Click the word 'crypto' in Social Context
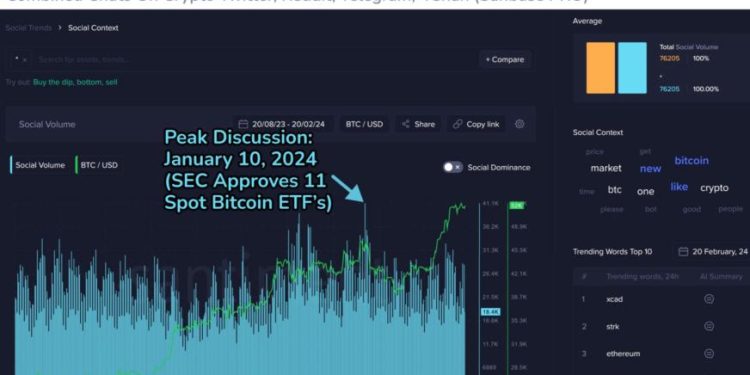 tap(715, 188)
